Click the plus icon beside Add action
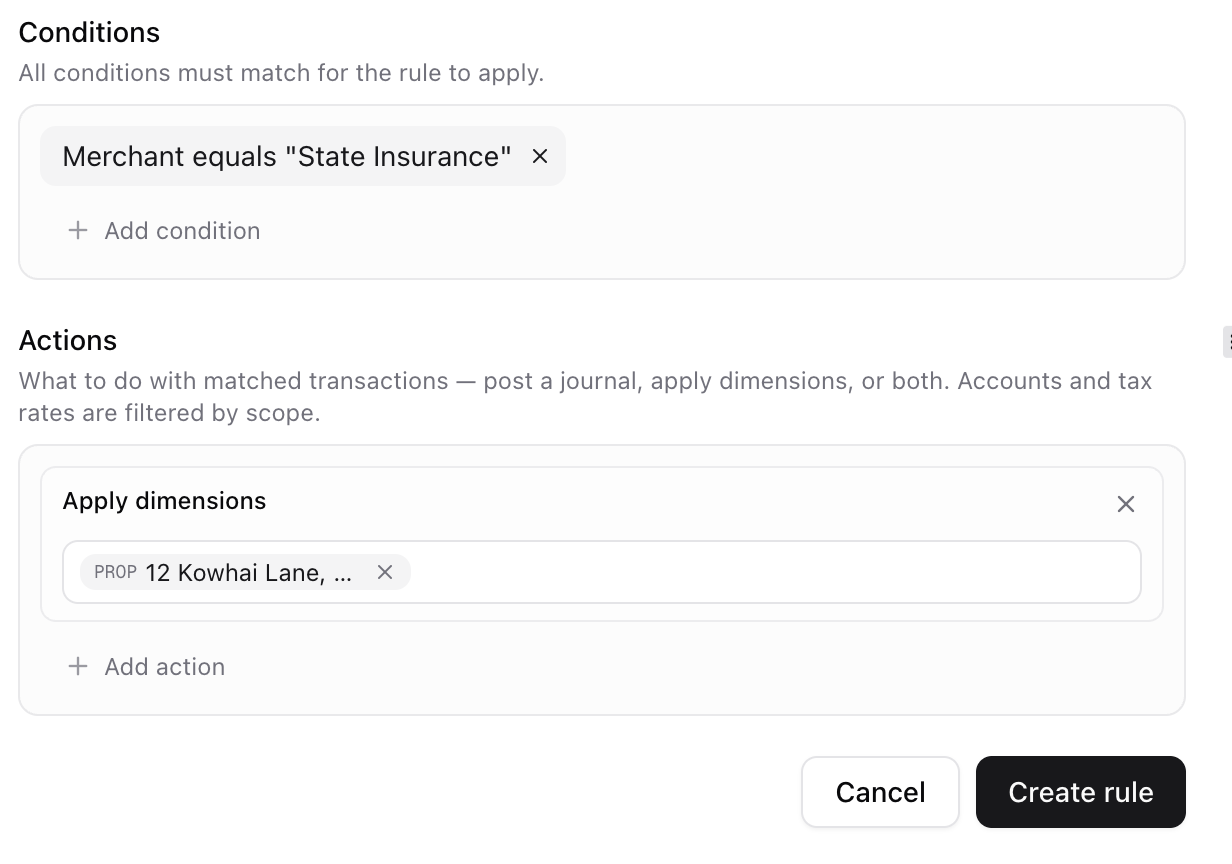 [77, 666]
